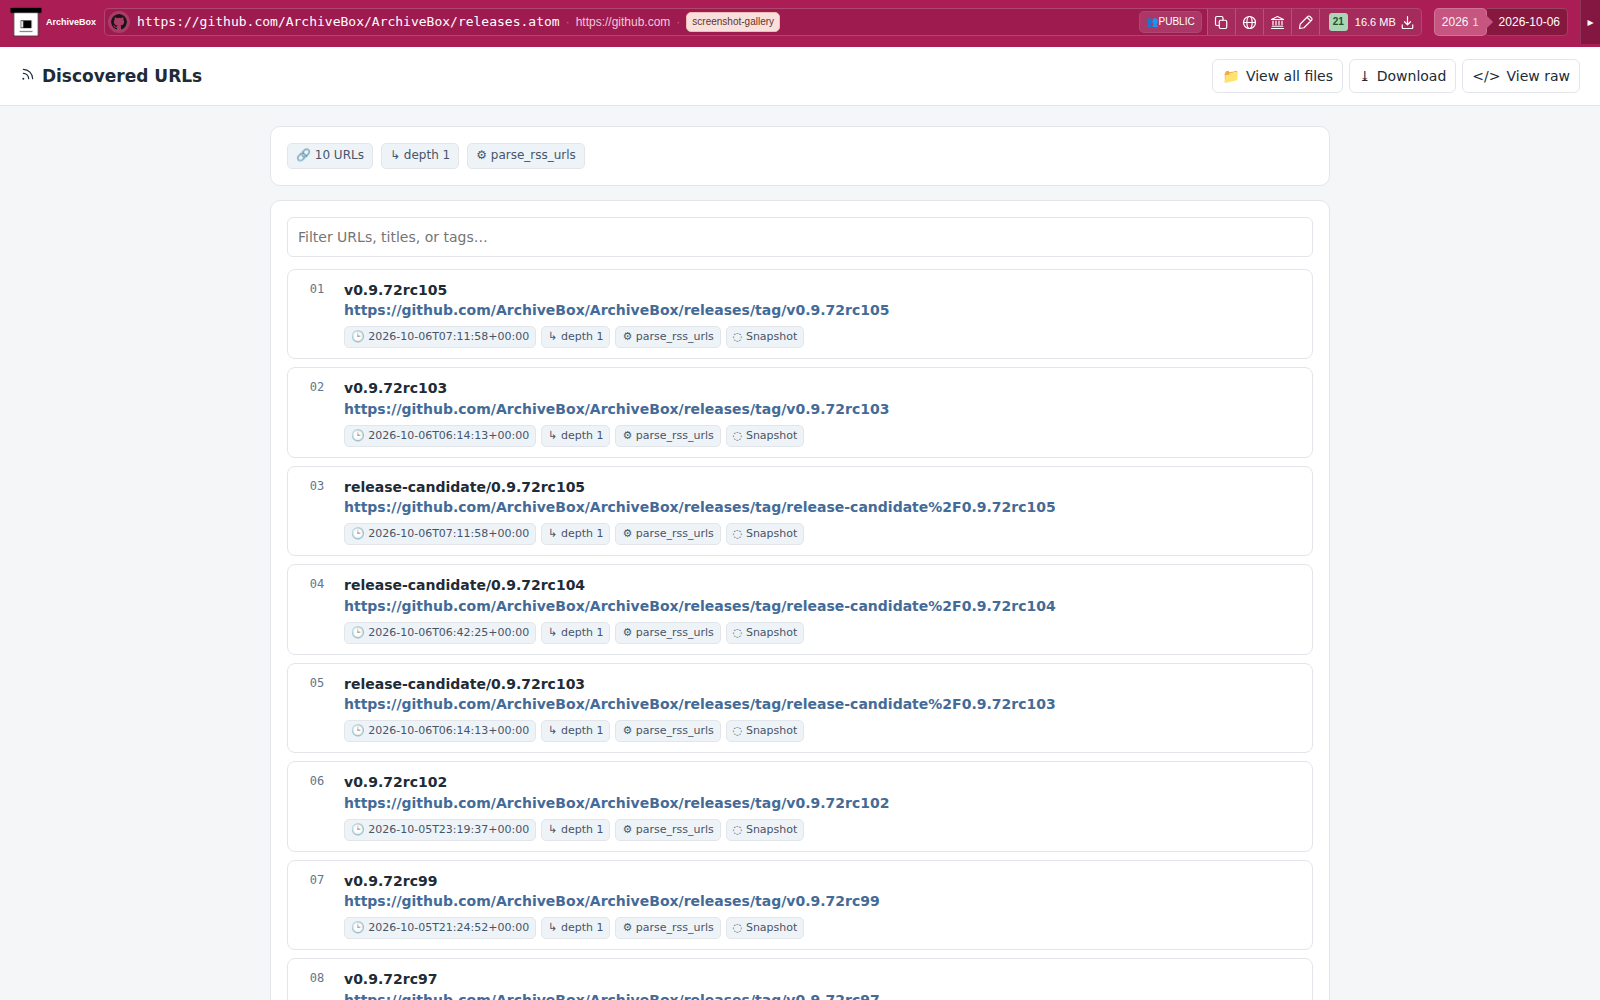Open the release-candidate%2F0.9.72rc104 link
The width and height of the screenshot is (1600, 1000).
pyautogui.click(x=700, y=606)
